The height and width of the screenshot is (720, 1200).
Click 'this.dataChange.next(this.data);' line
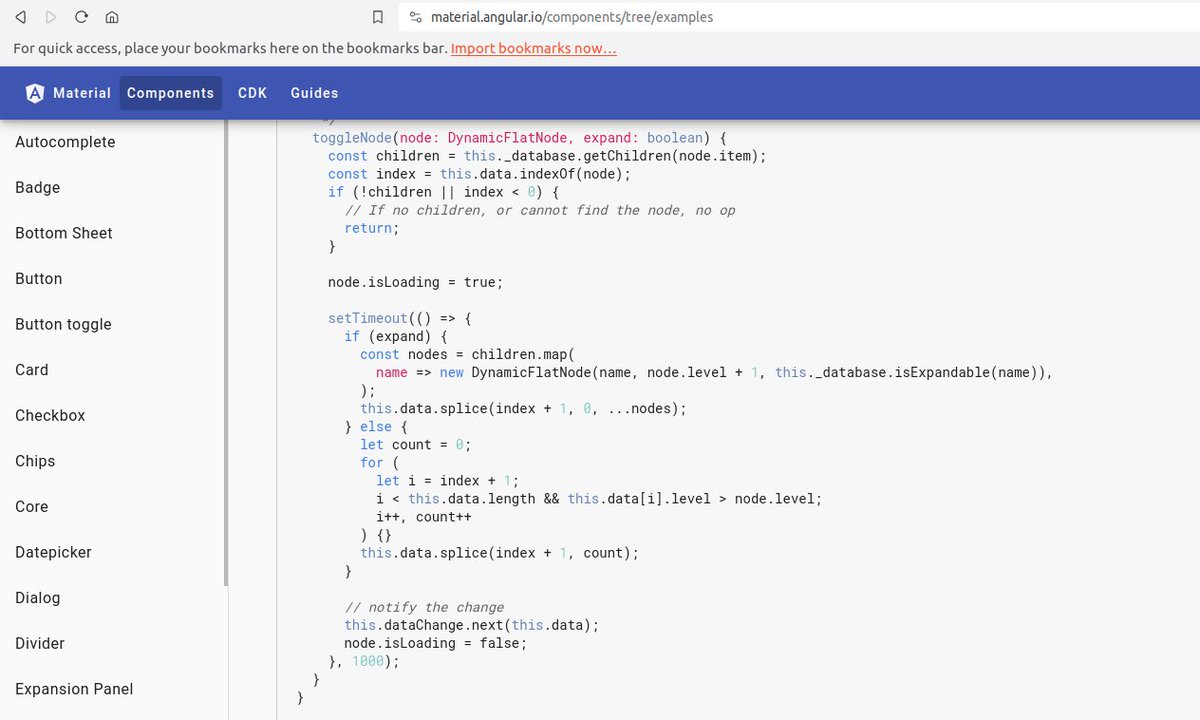click(471, 625)
